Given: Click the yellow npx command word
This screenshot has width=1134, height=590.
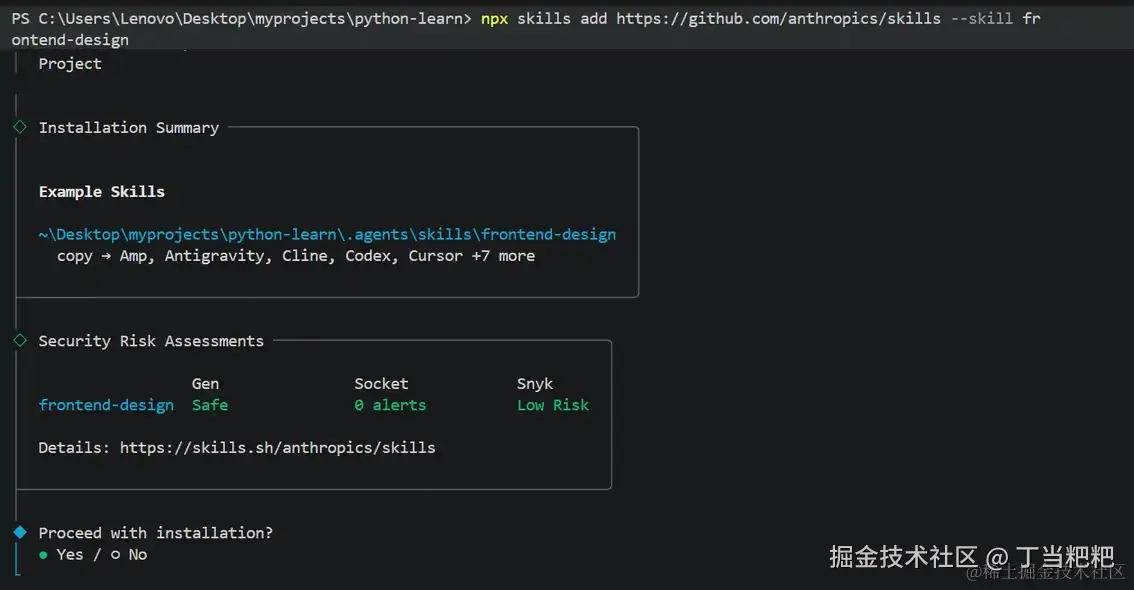Looking at the screenshot, I should (494, 19).
